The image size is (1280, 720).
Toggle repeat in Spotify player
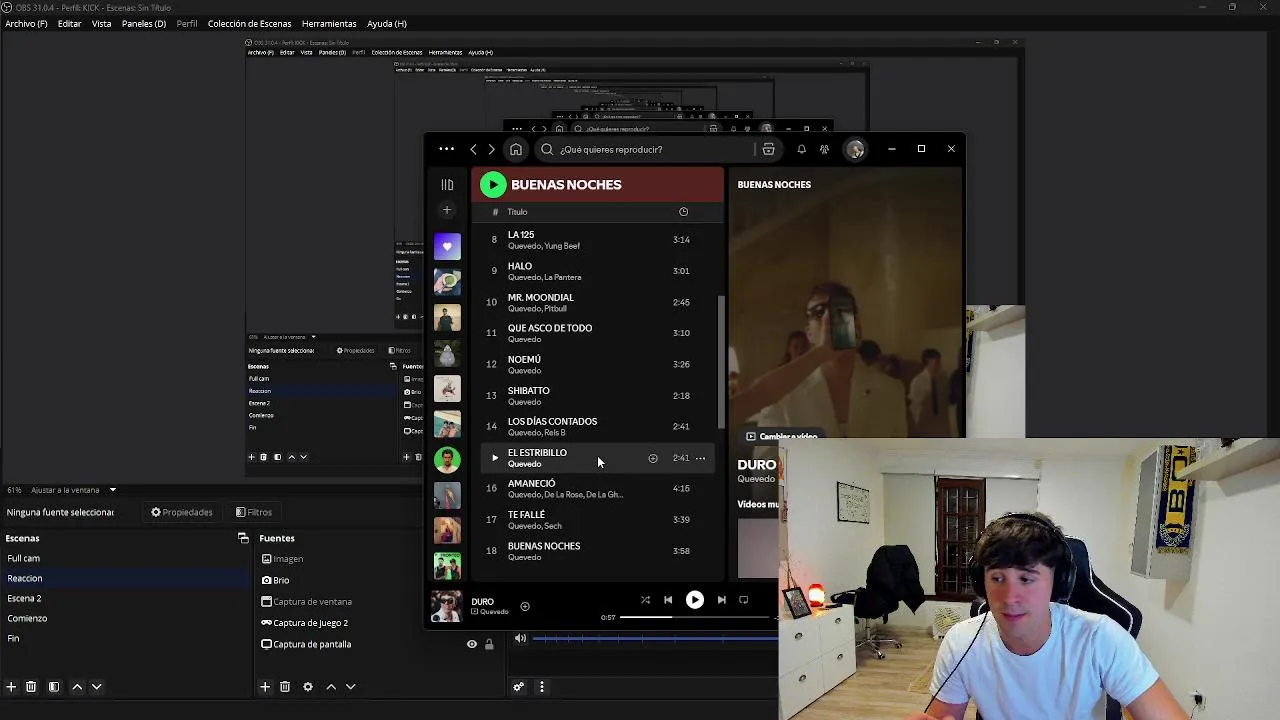pos(743,600)
